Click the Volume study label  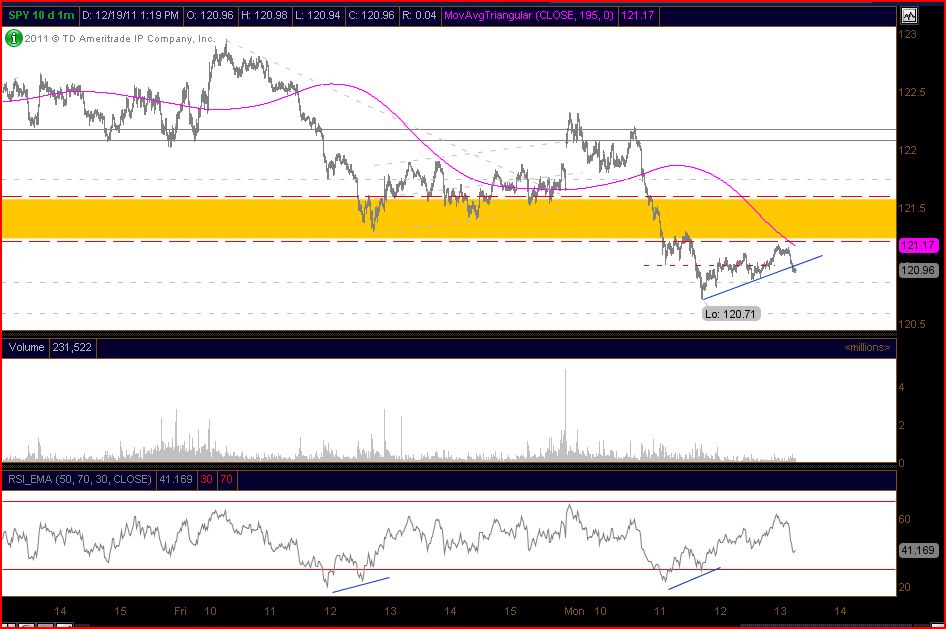point(26,347)
